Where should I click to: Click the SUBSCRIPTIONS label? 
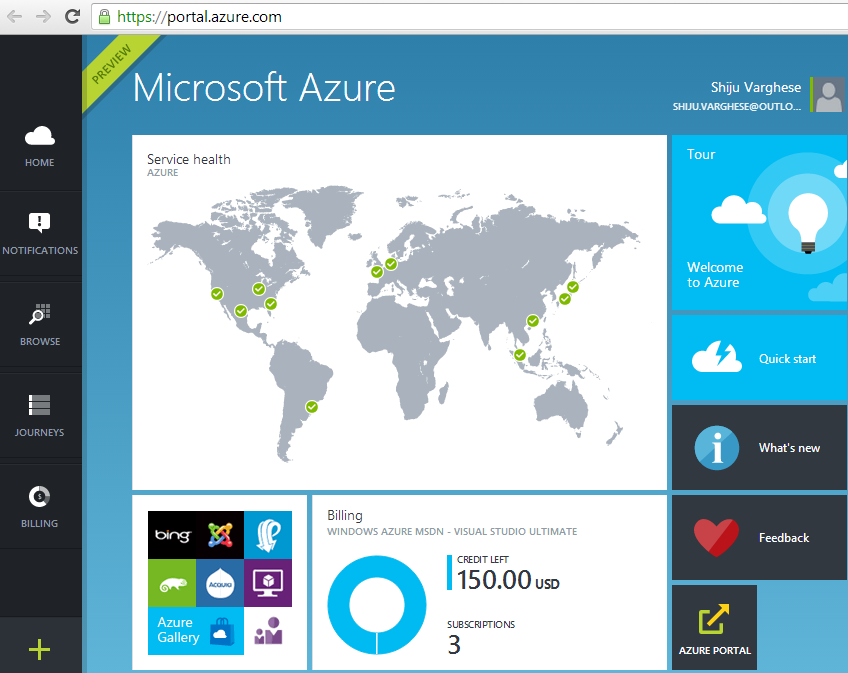481,625
